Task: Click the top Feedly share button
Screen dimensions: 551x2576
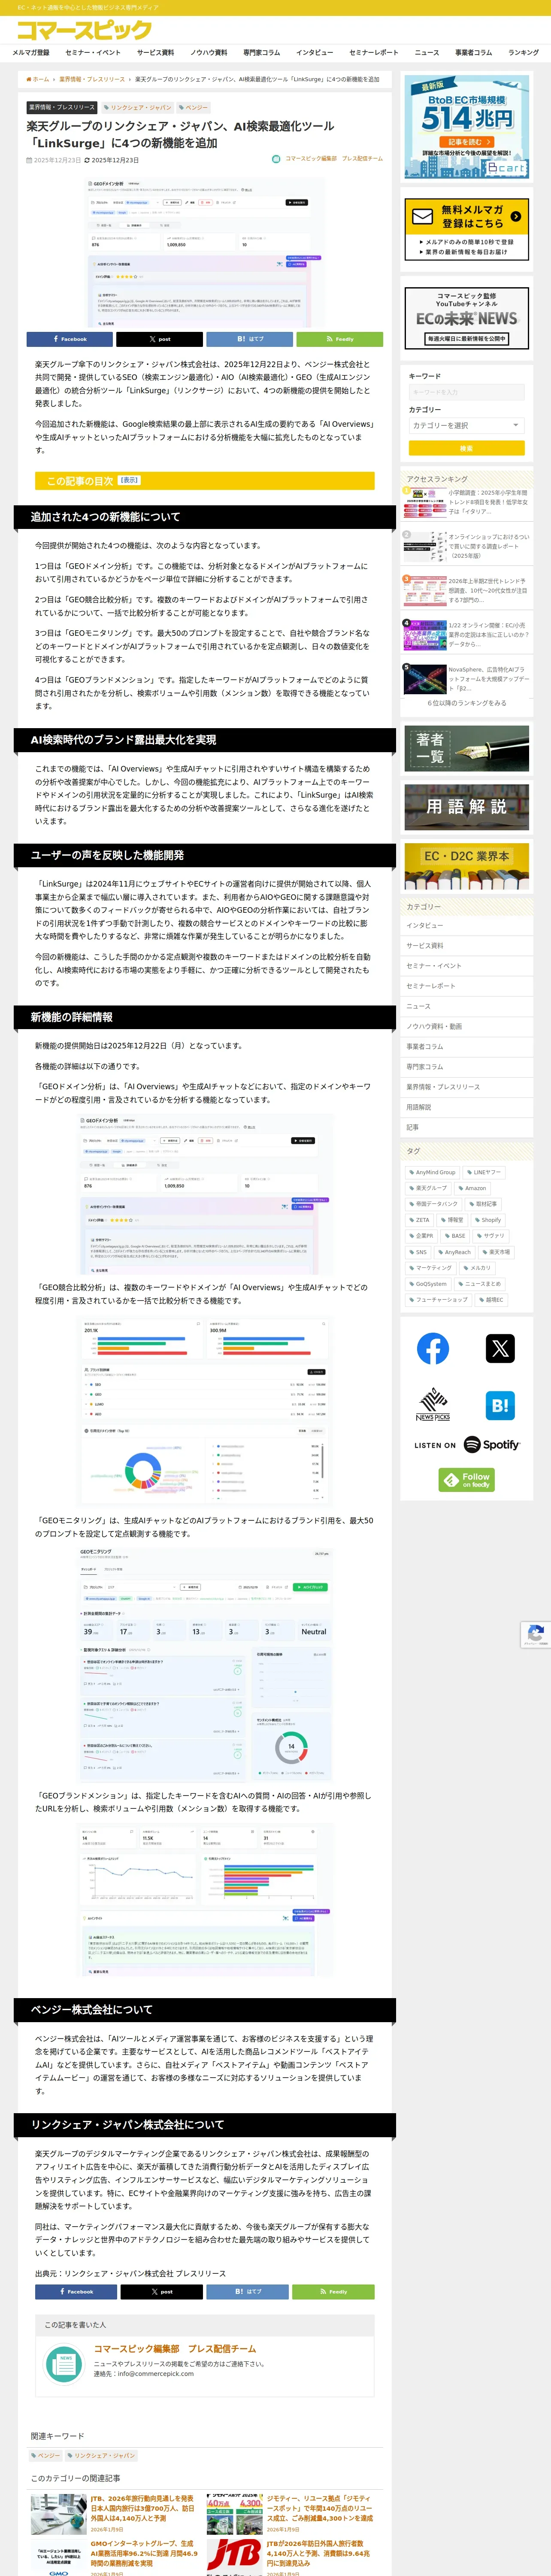Action: 340,339
